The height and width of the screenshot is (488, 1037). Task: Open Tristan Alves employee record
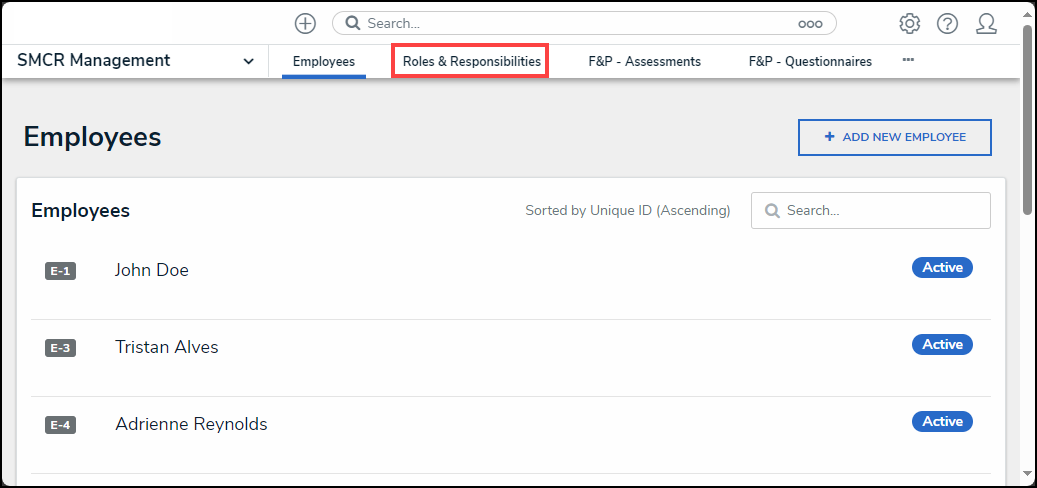pos(167,346)
